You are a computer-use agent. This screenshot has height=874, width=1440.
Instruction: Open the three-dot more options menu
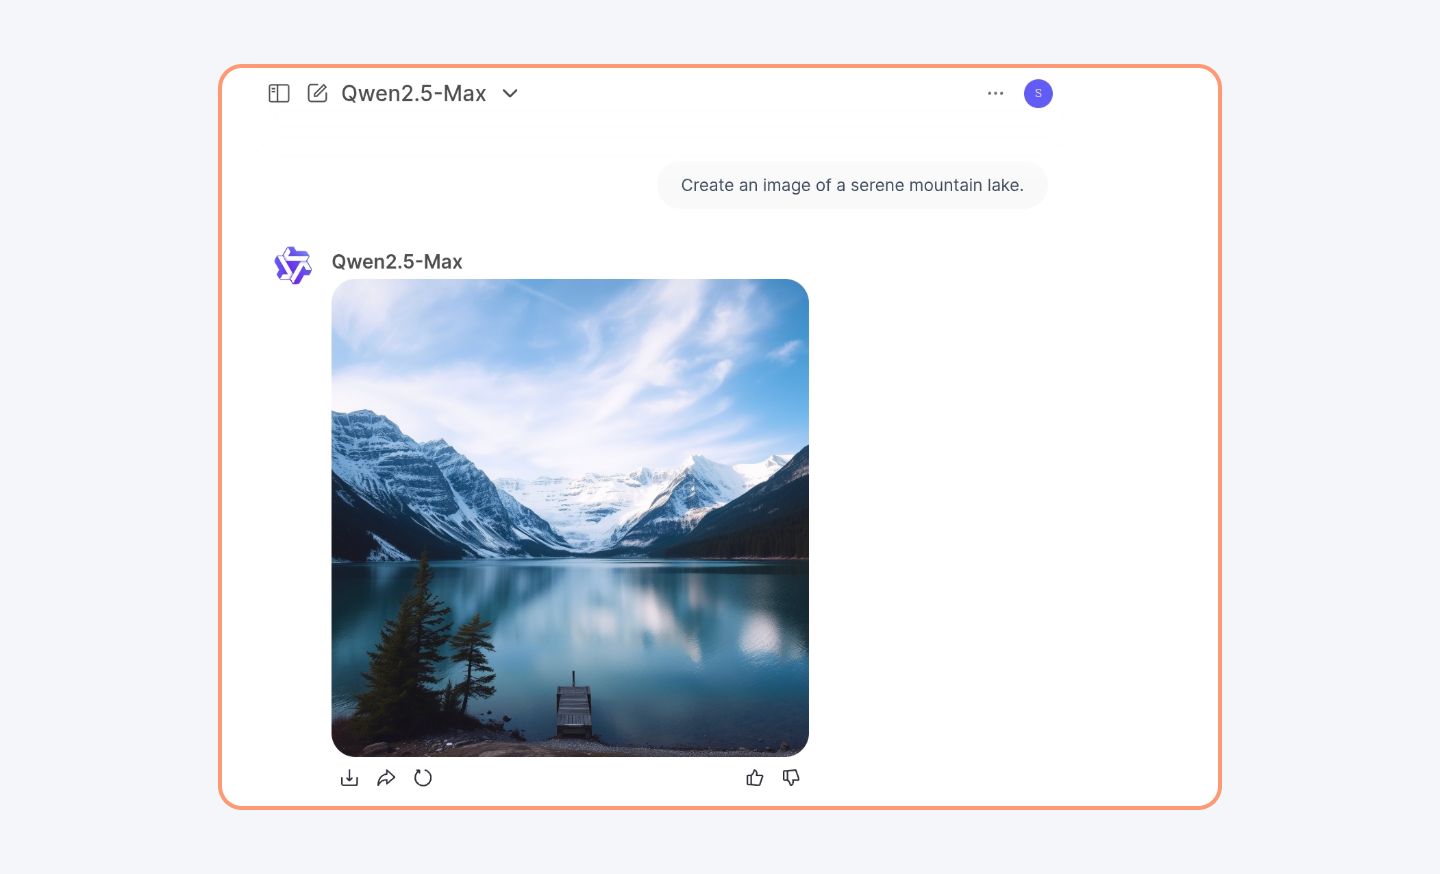995,93
